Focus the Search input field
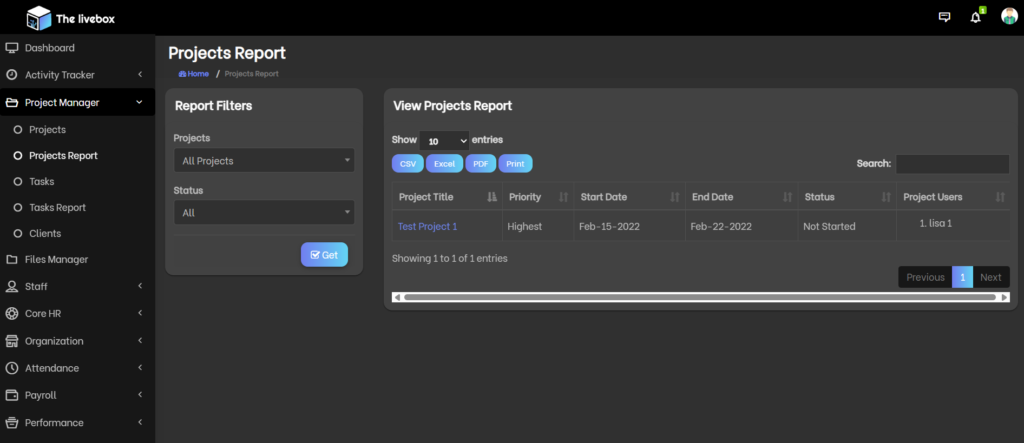1024x443 pixels. click(952, 164)
